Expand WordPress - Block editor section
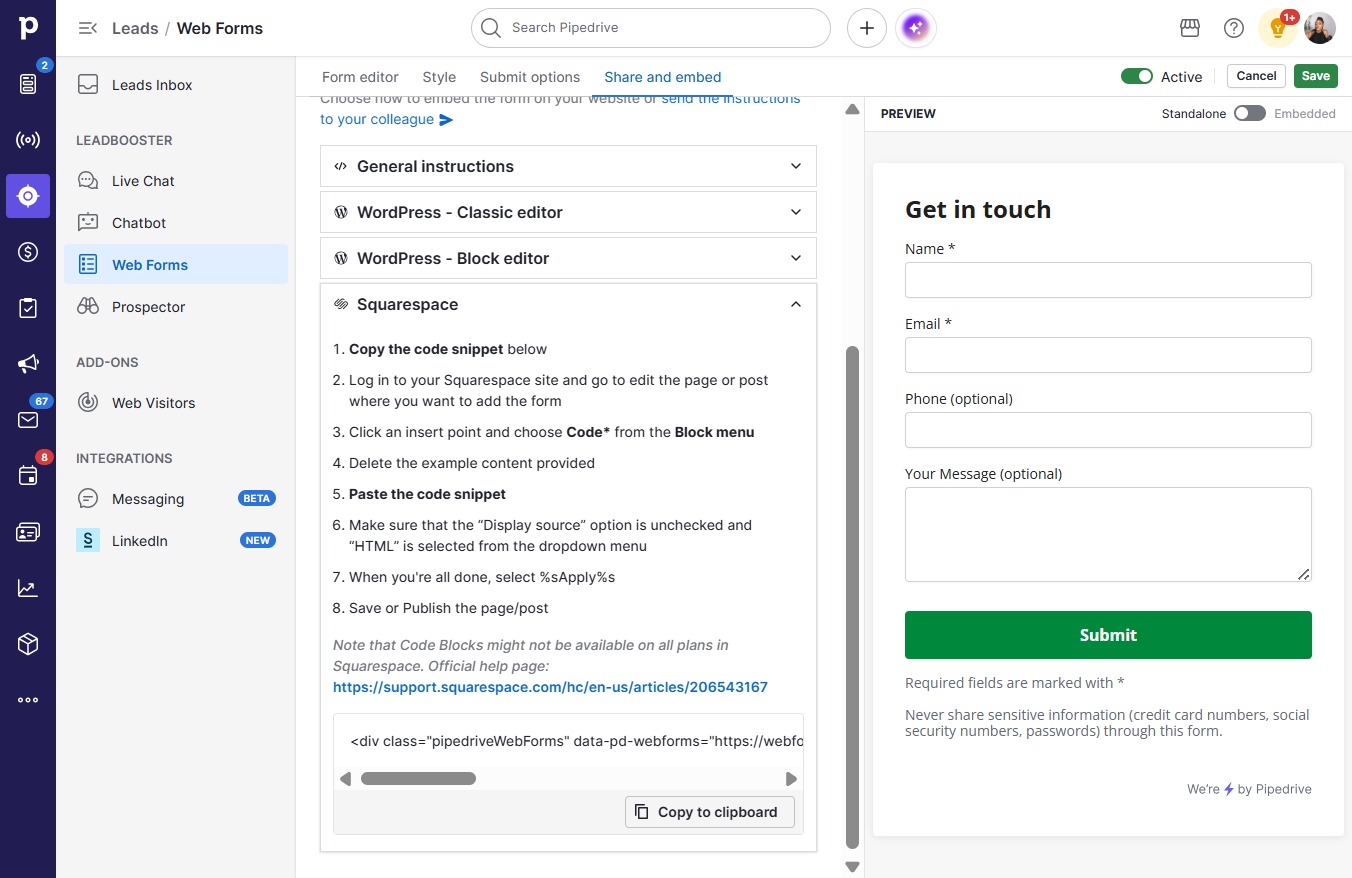Viewport: 1352px width, 878px height. pos(568,258)
